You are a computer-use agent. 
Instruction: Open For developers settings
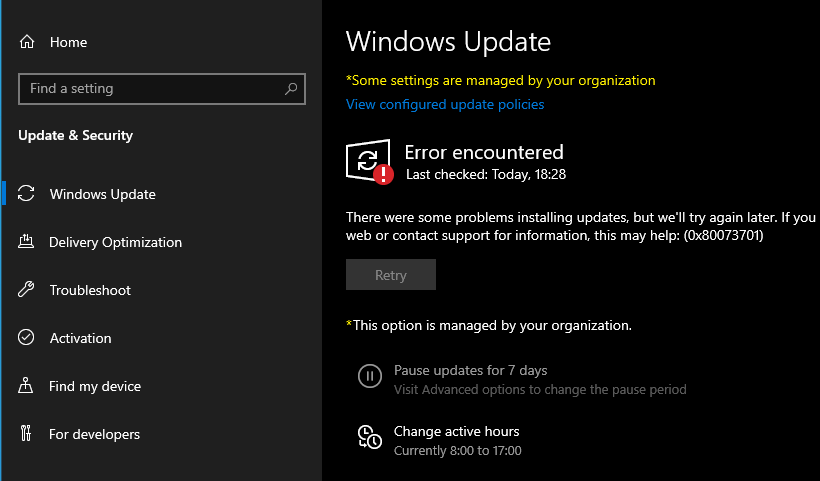click(95, 434)
